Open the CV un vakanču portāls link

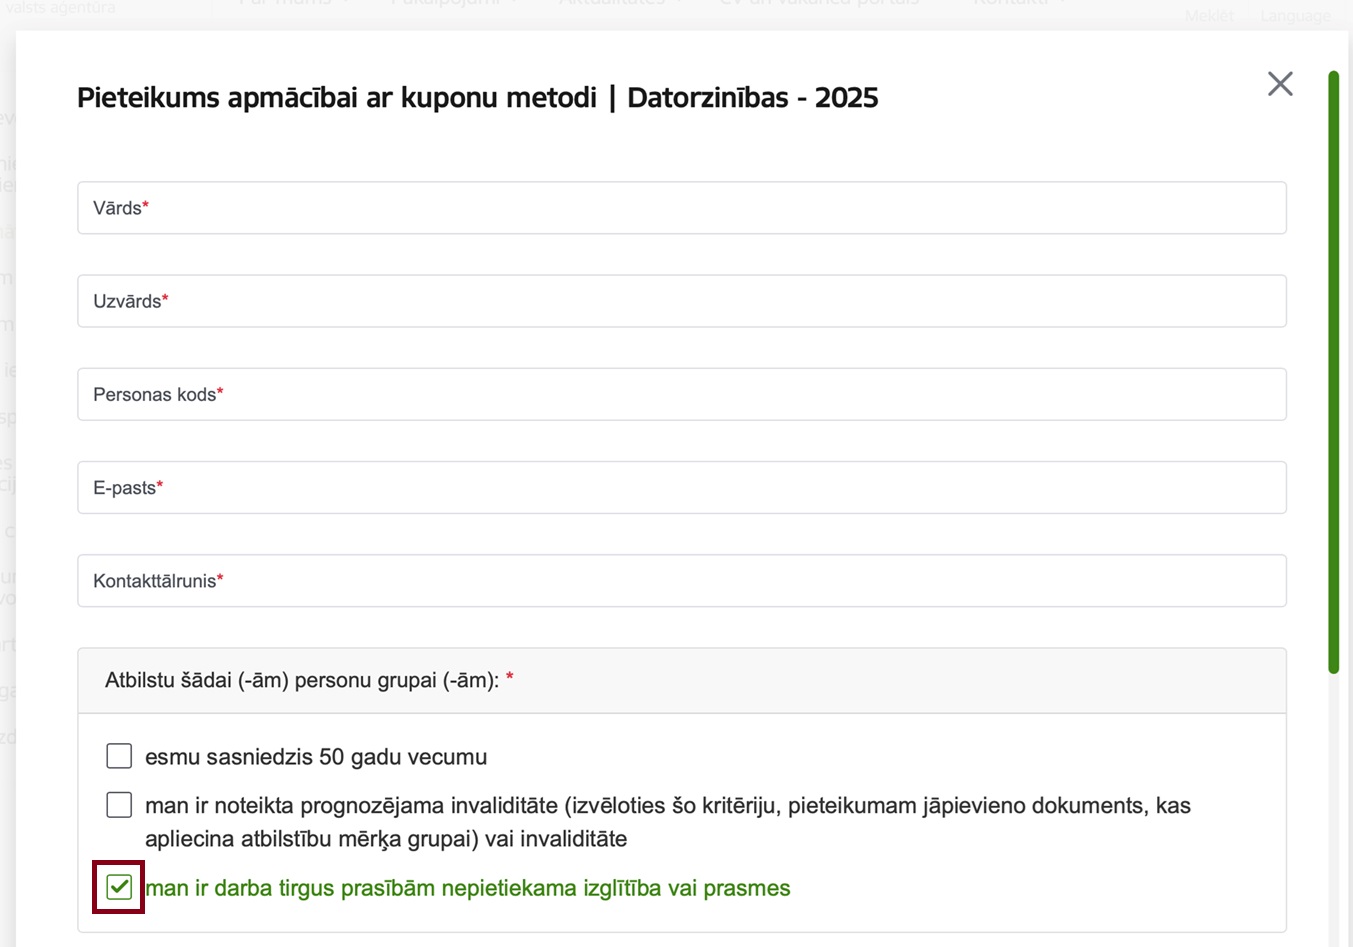click(819, 4)
